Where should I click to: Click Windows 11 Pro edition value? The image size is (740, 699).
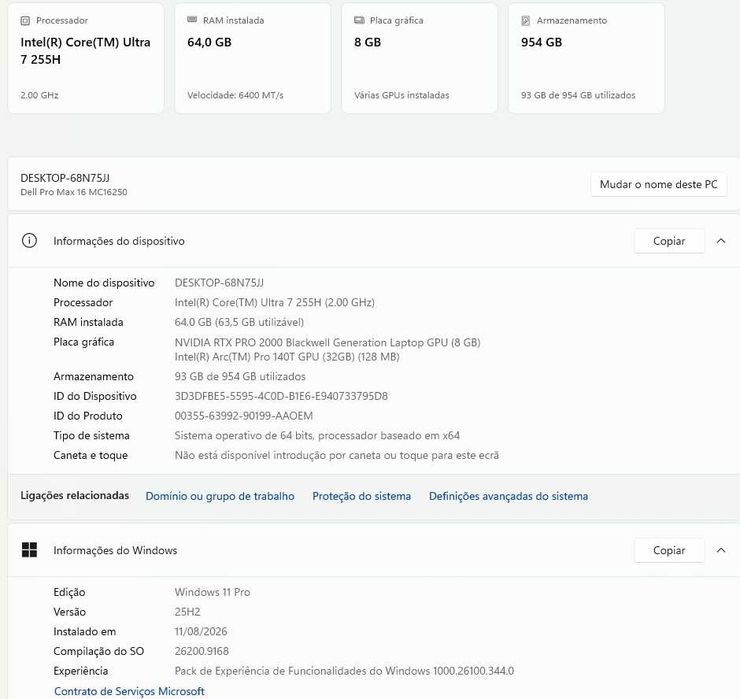[x=212, y=592]
